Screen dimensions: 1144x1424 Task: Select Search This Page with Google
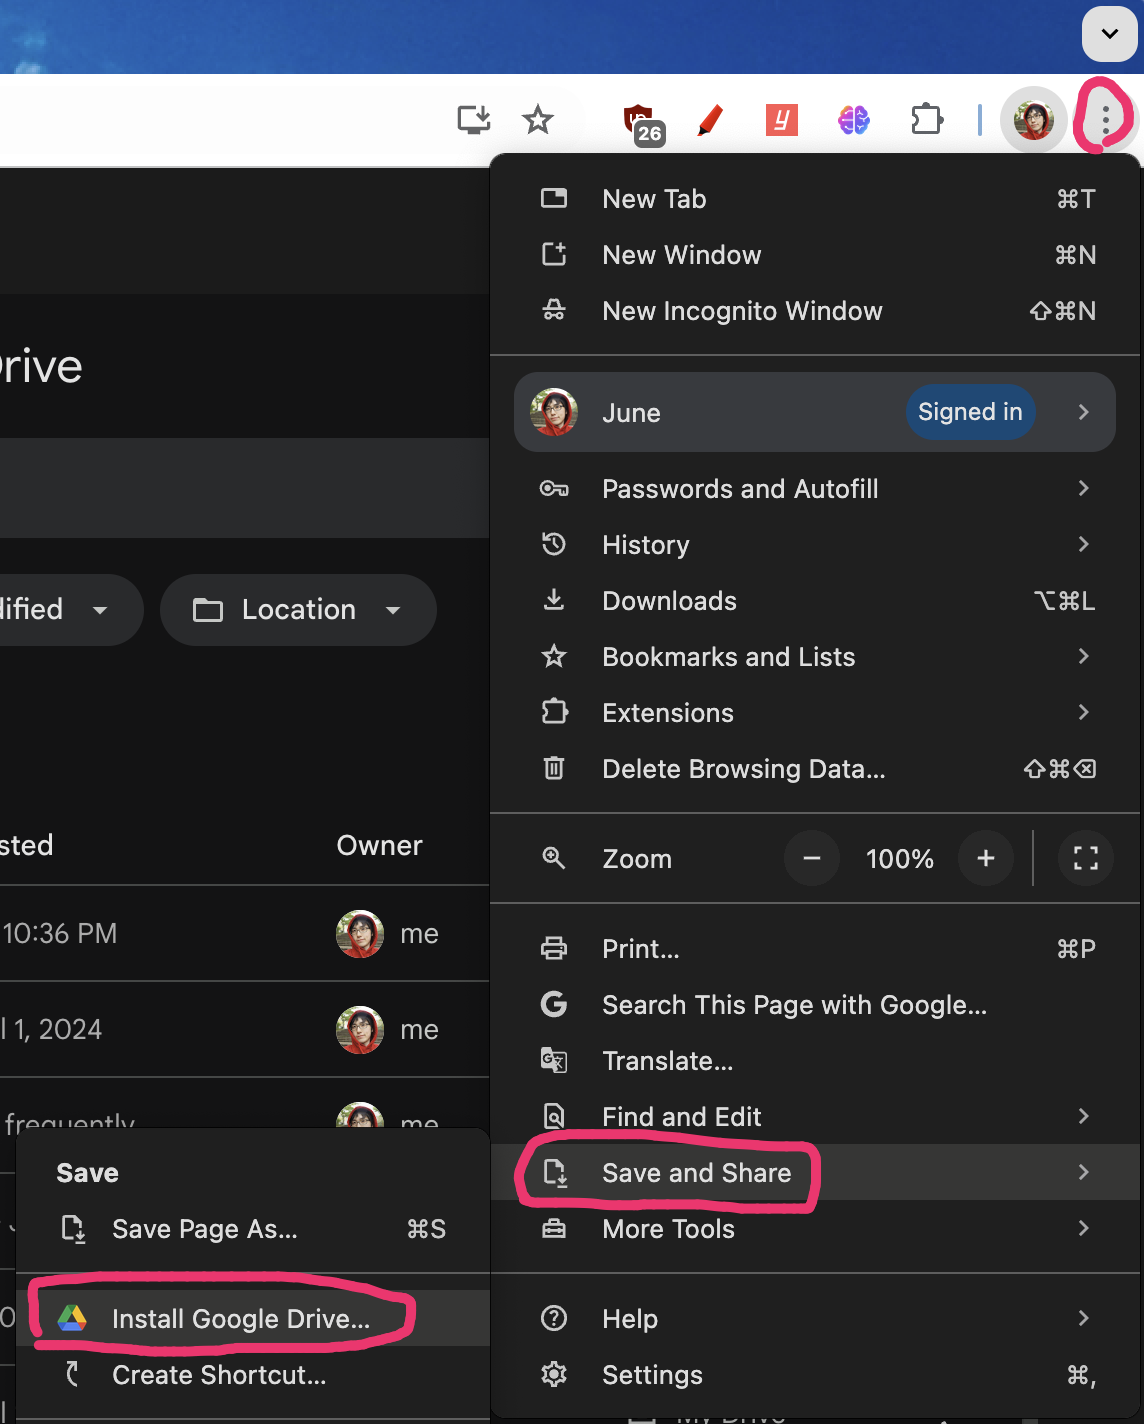[815, 1005]
